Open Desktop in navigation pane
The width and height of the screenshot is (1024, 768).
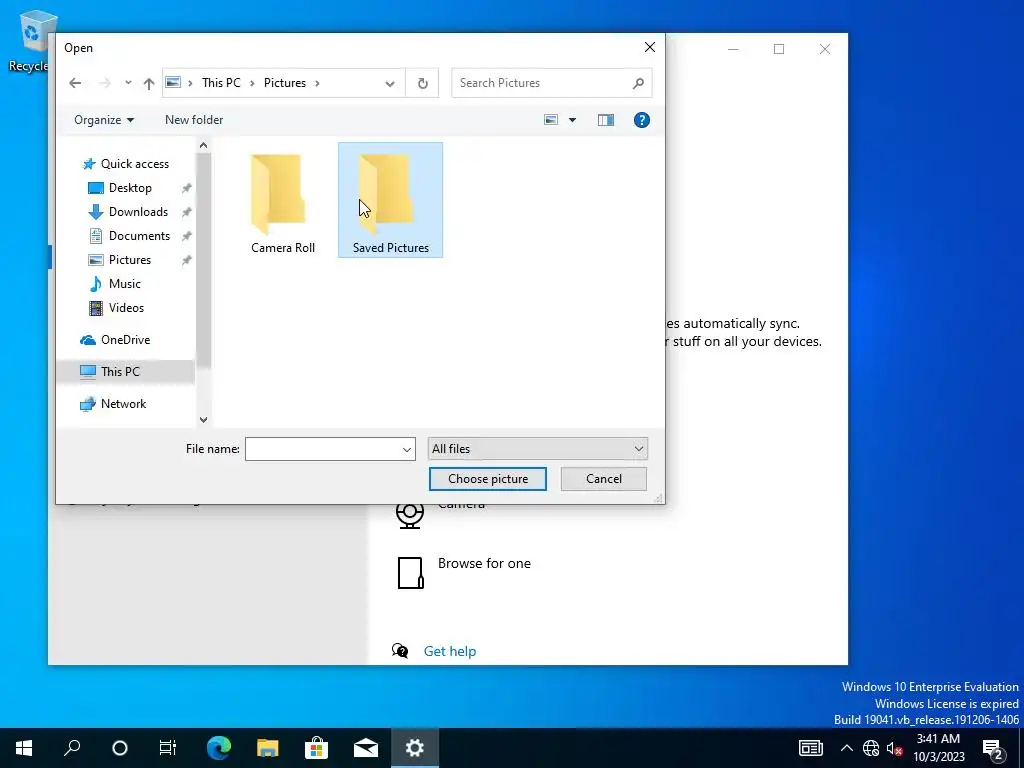(x=130, y=188)
